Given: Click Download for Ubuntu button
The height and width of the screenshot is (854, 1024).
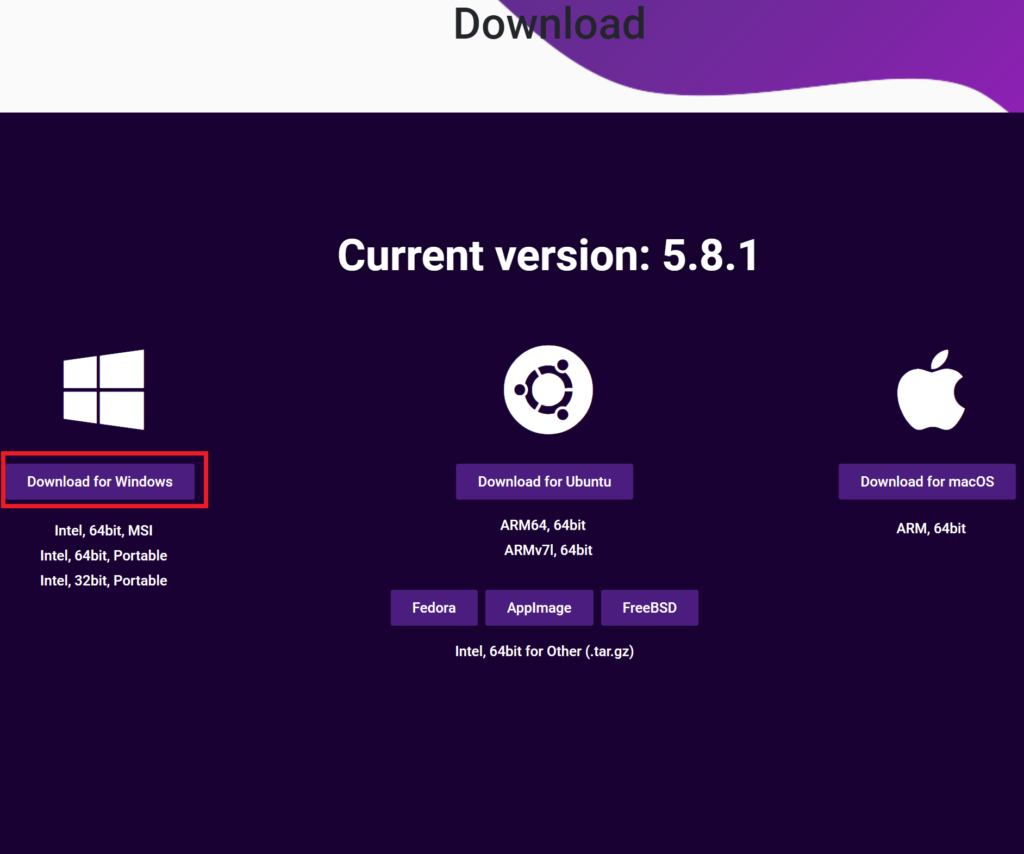Looking at the screenshot, I should 544,482.
